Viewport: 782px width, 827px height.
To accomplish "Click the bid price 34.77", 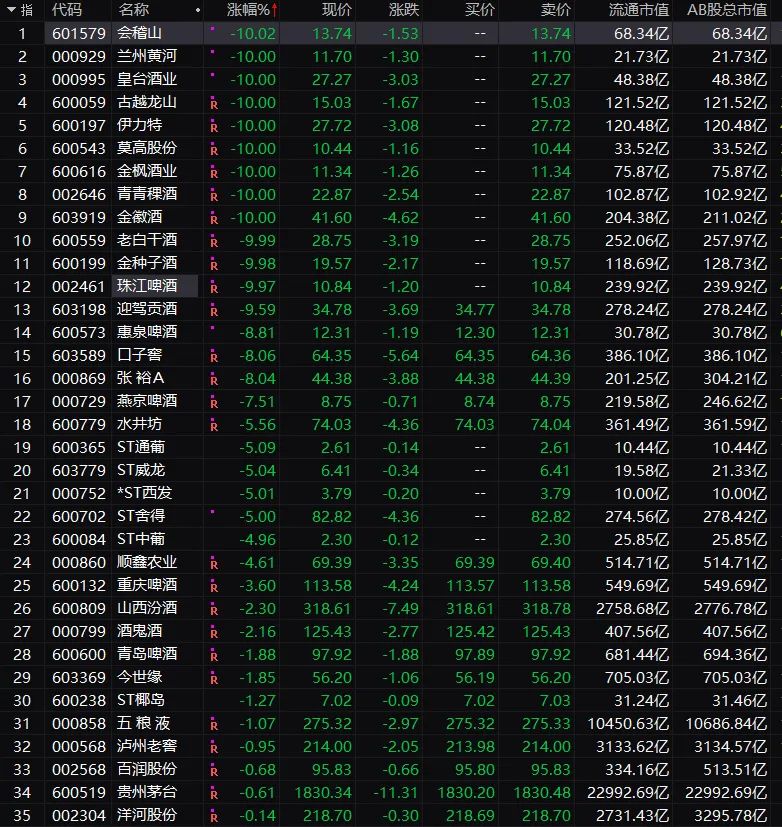I will coord(475,310).
